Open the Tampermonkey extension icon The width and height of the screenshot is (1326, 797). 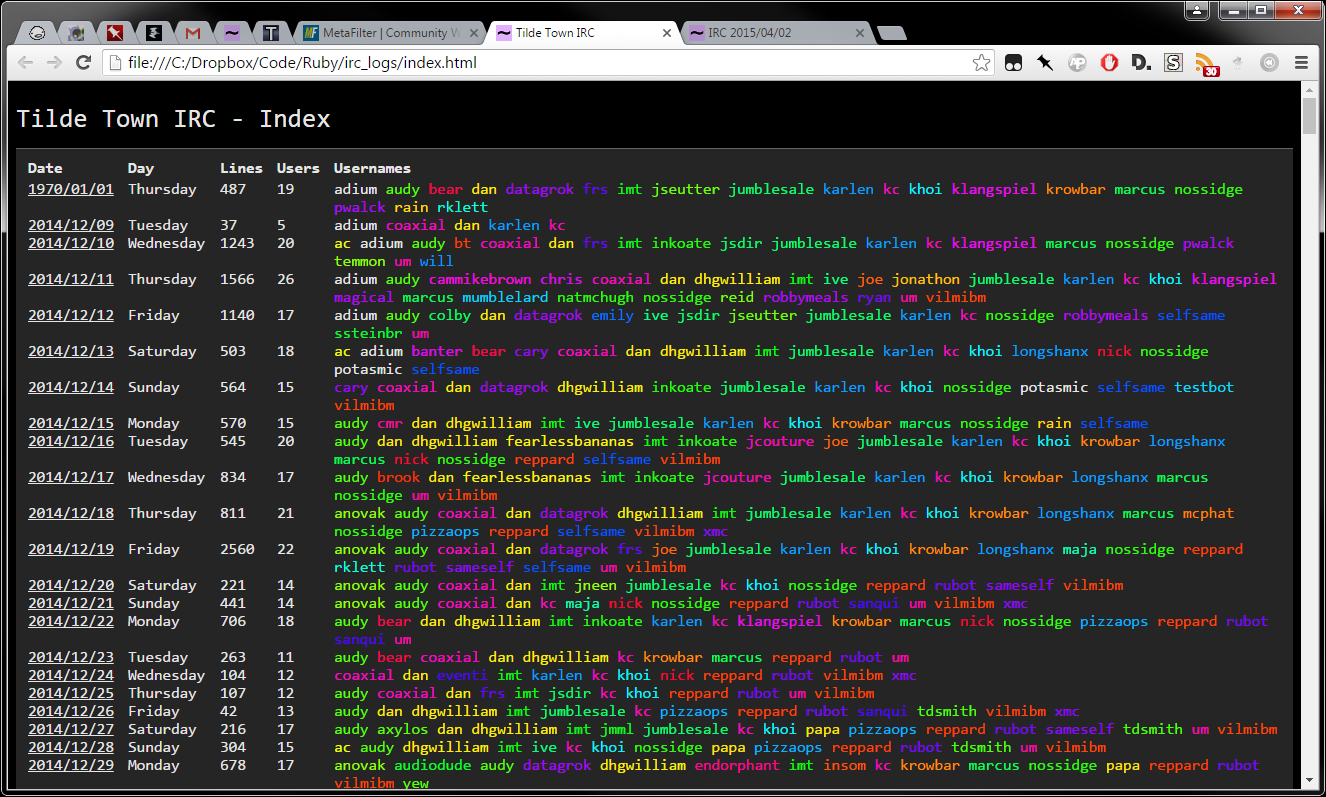[x=1013, y=63]
